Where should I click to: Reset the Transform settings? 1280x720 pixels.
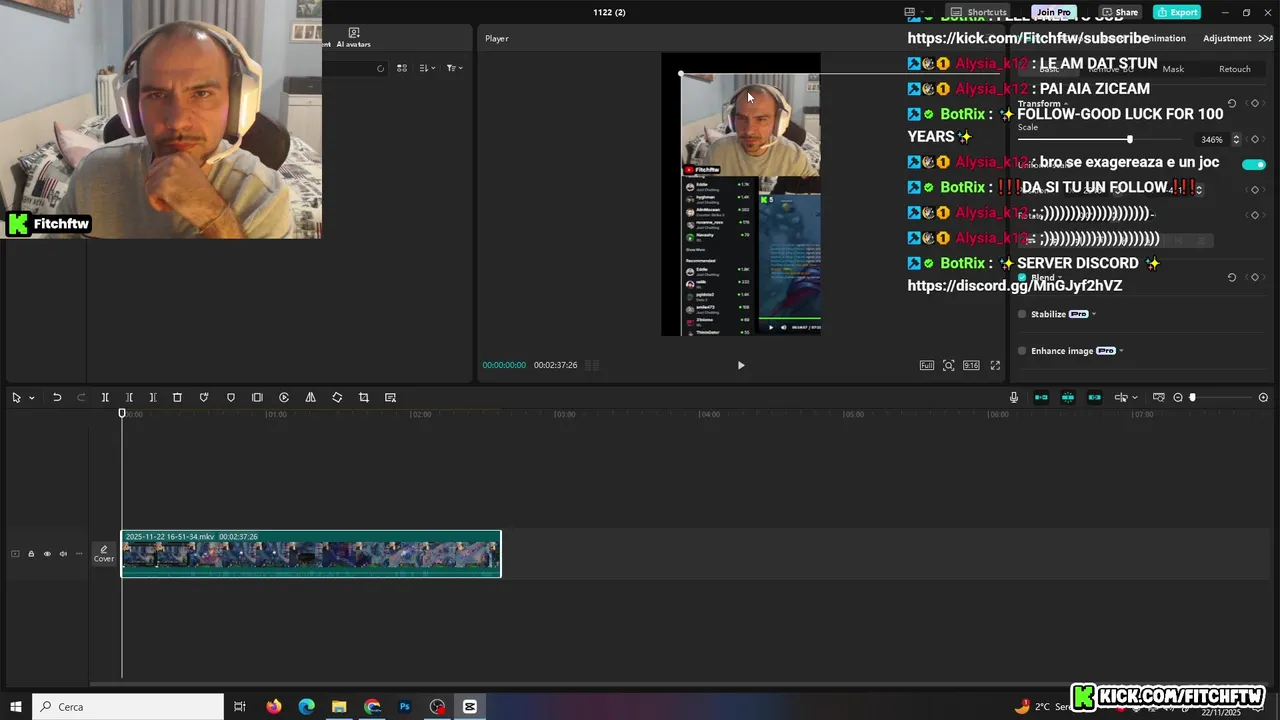pos(1232,103)
